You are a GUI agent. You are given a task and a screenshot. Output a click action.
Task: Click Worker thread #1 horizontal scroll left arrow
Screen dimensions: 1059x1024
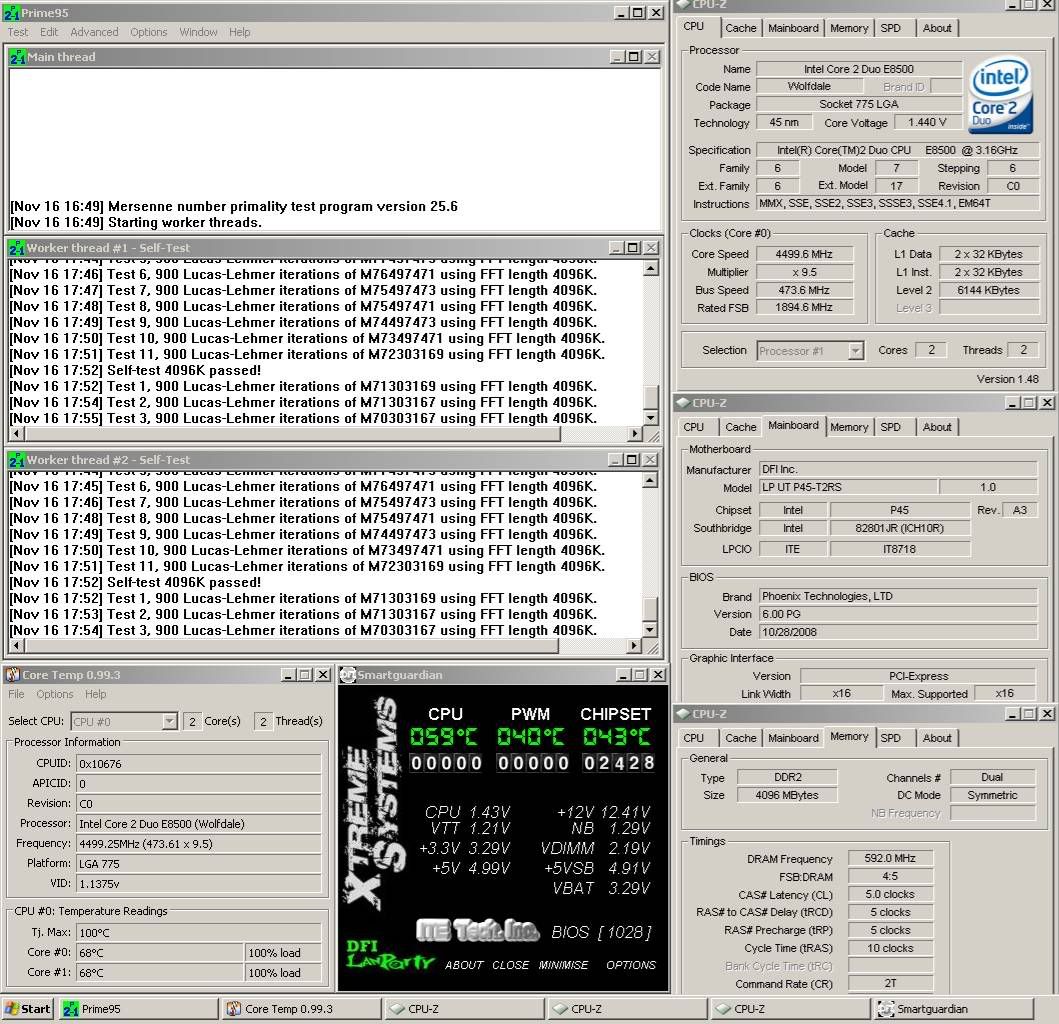16,434
